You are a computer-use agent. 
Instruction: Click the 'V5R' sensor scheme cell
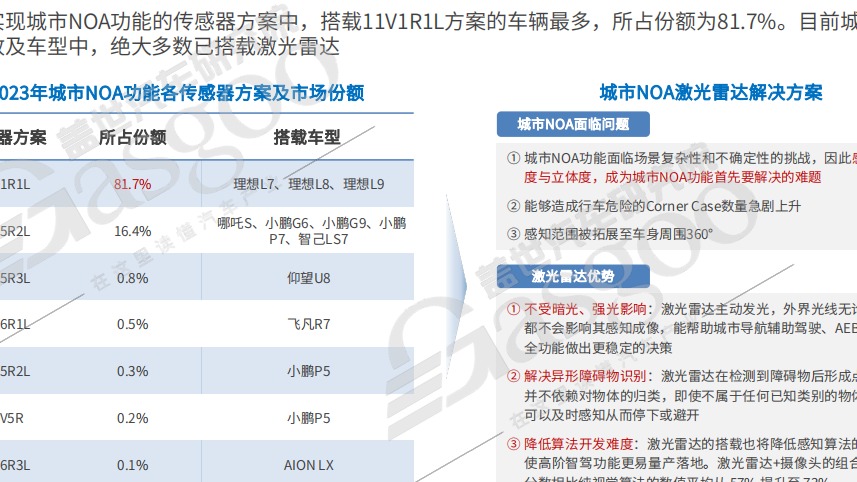12,418
